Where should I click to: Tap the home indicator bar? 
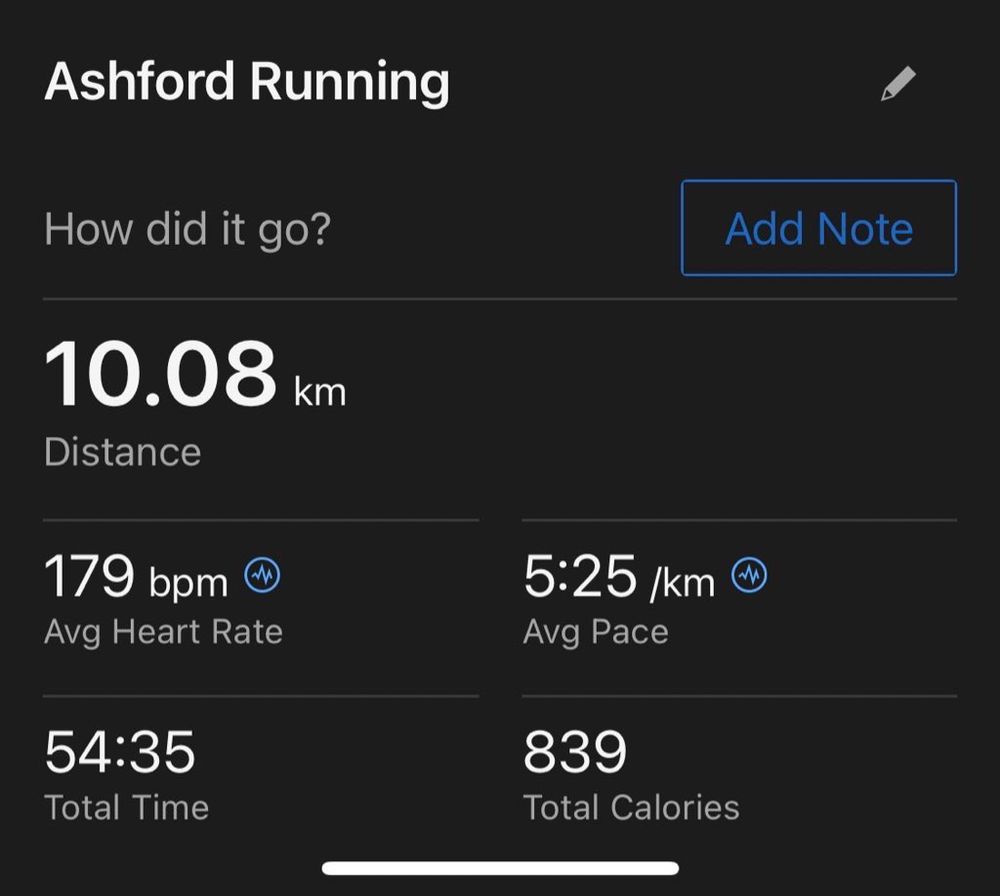click(x=501, y=868)
